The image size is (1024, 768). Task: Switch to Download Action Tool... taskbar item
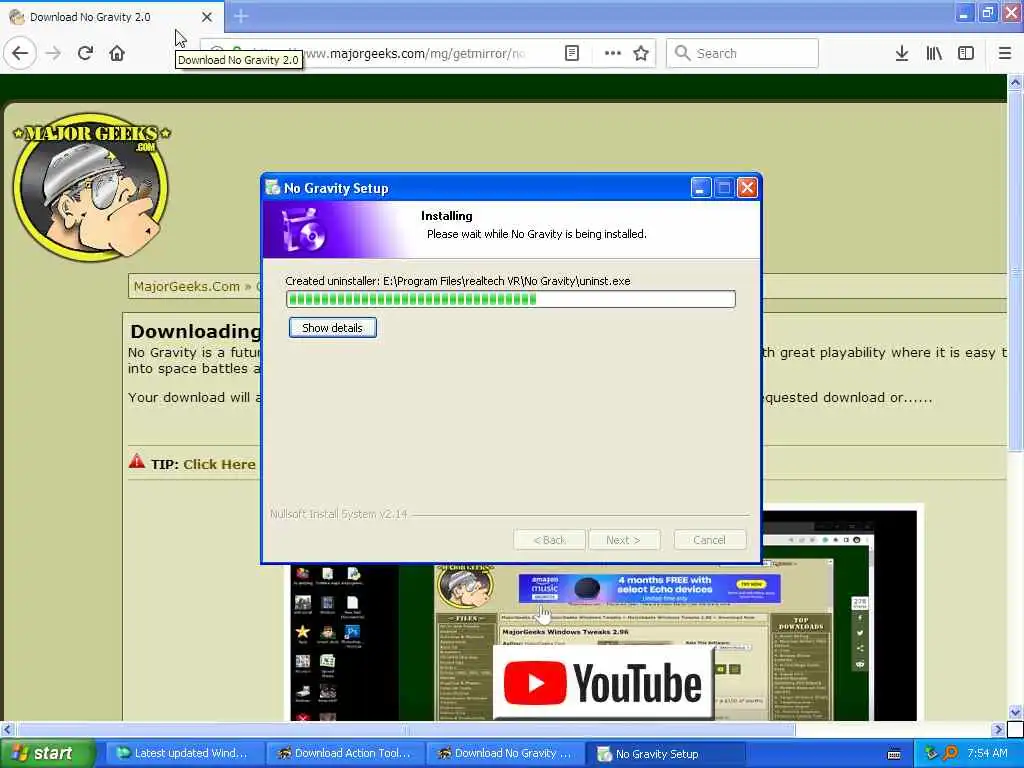[x=345, y=754]
